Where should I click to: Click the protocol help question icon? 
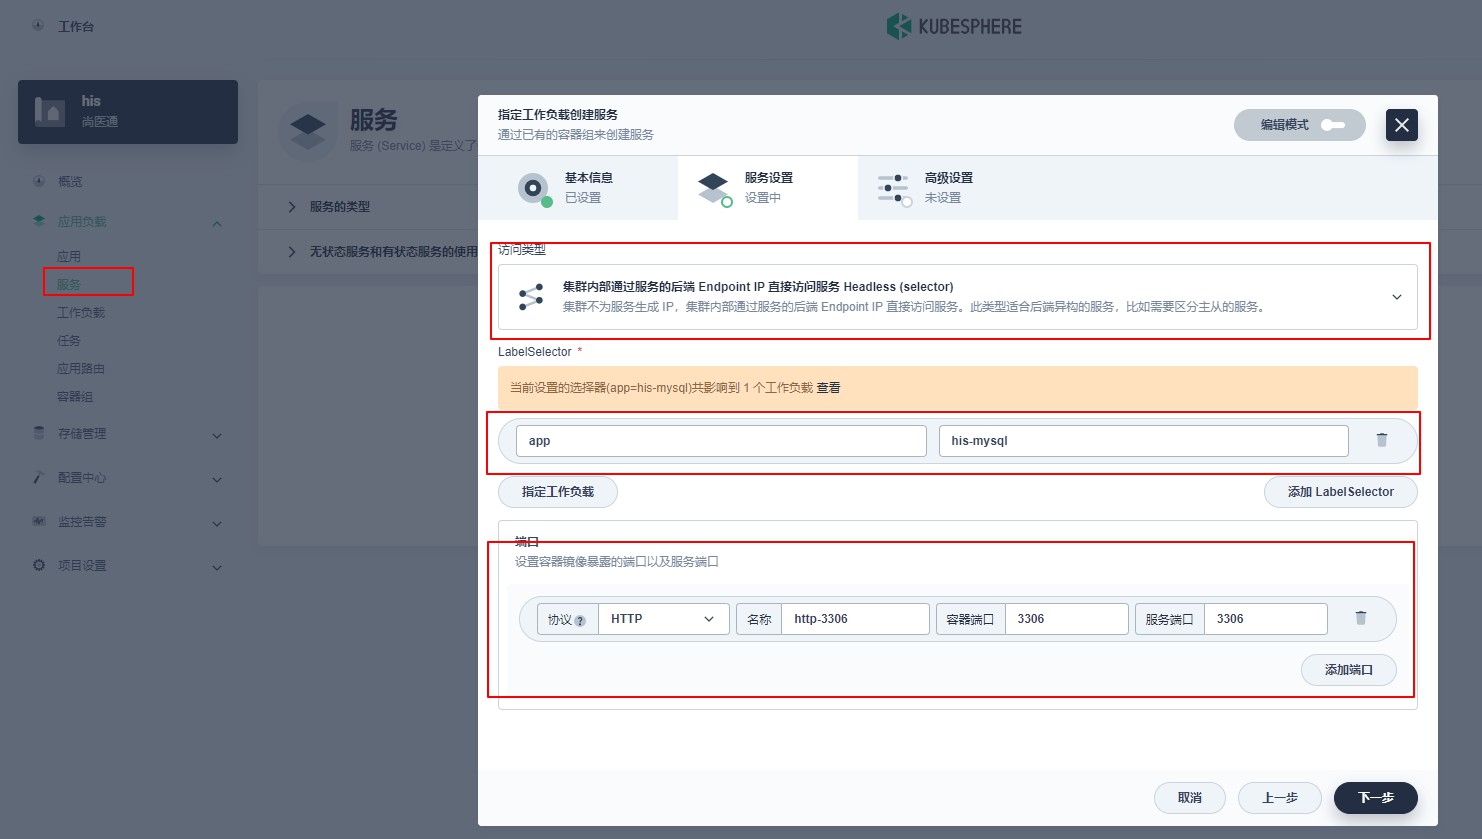580,621
